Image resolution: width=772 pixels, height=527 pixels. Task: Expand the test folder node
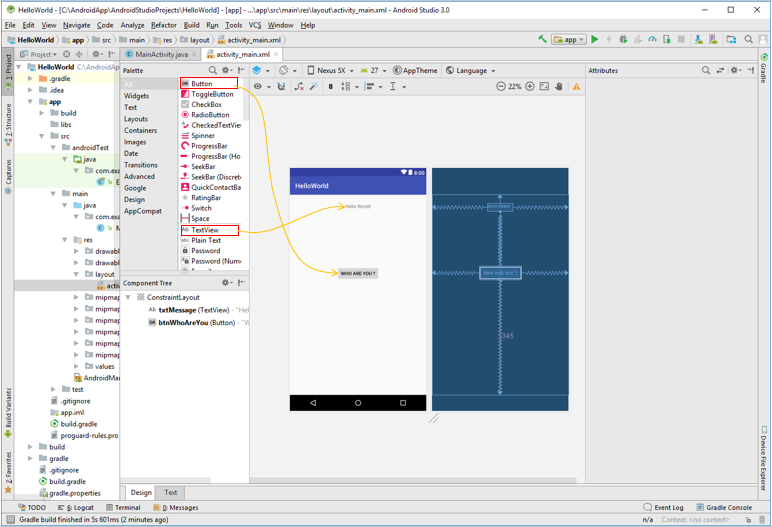53,389
